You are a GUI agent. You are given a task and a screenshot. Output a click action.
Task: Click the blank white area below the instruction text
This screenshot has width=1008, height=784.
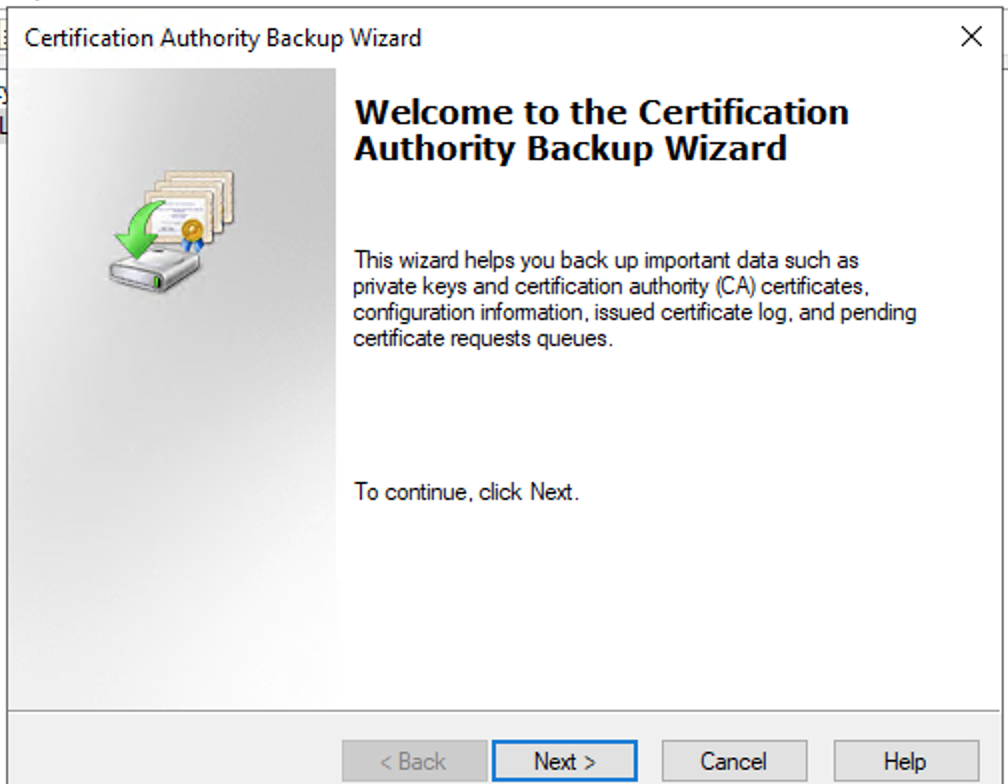660,610
